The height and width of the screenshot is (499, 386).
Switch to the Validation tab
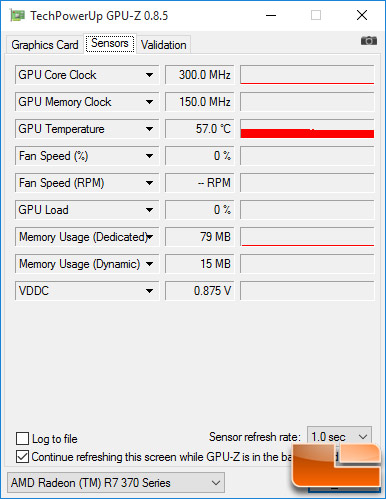(x=163, y=45)
